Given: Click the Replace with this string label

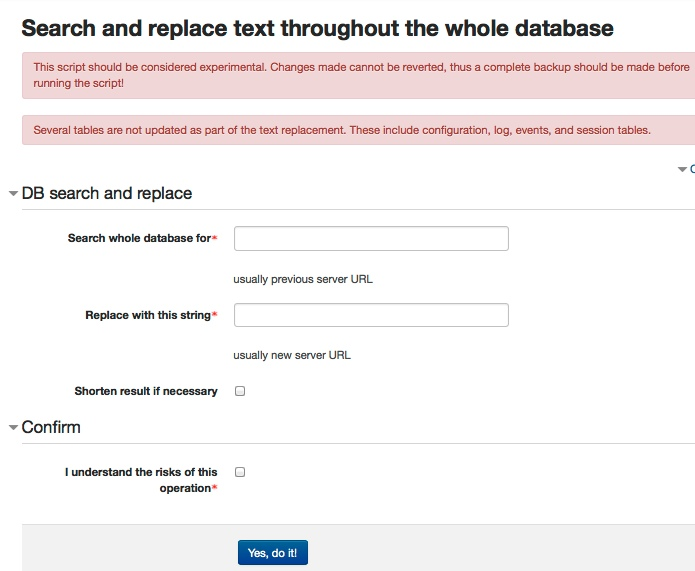Looking at the screenshot, I should [x=148, y=315].
